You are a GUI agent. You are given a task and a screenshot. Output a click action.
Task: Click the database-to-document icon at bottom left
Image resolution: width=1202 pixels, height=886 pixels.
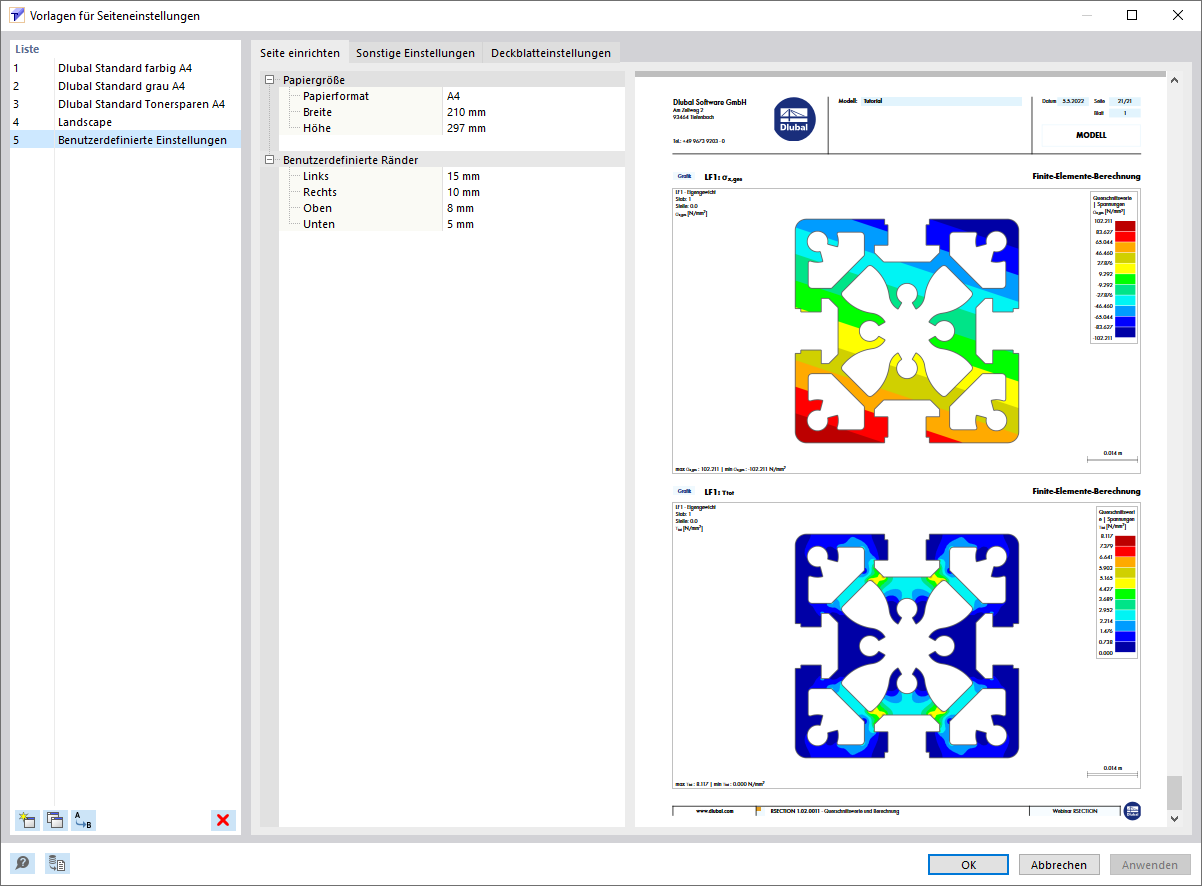57,864
